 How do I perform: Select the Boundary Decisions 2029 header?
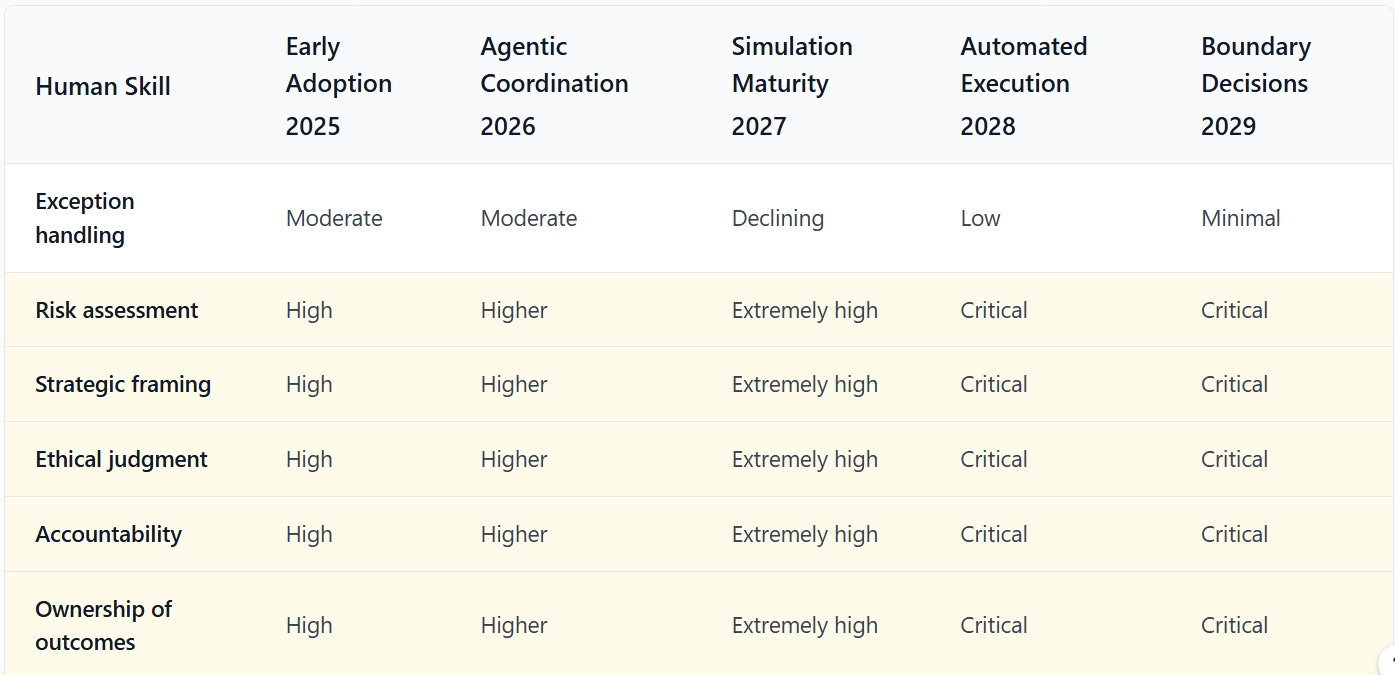point(1255,86)
